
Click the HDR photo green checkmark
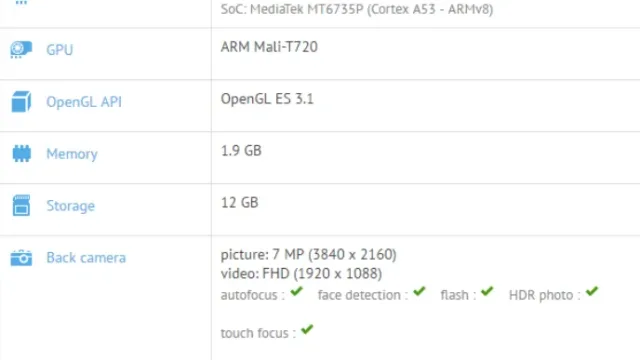[x=591, y=291]
